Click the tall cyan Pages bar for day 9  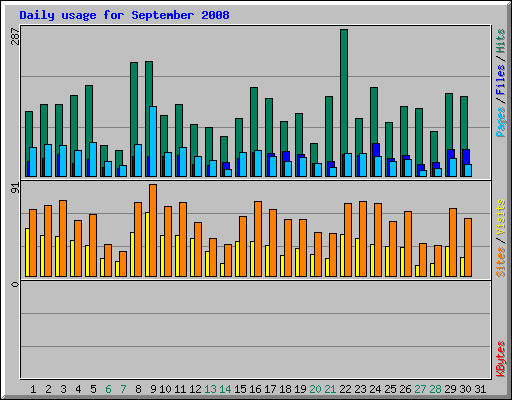tap(153, 141)
